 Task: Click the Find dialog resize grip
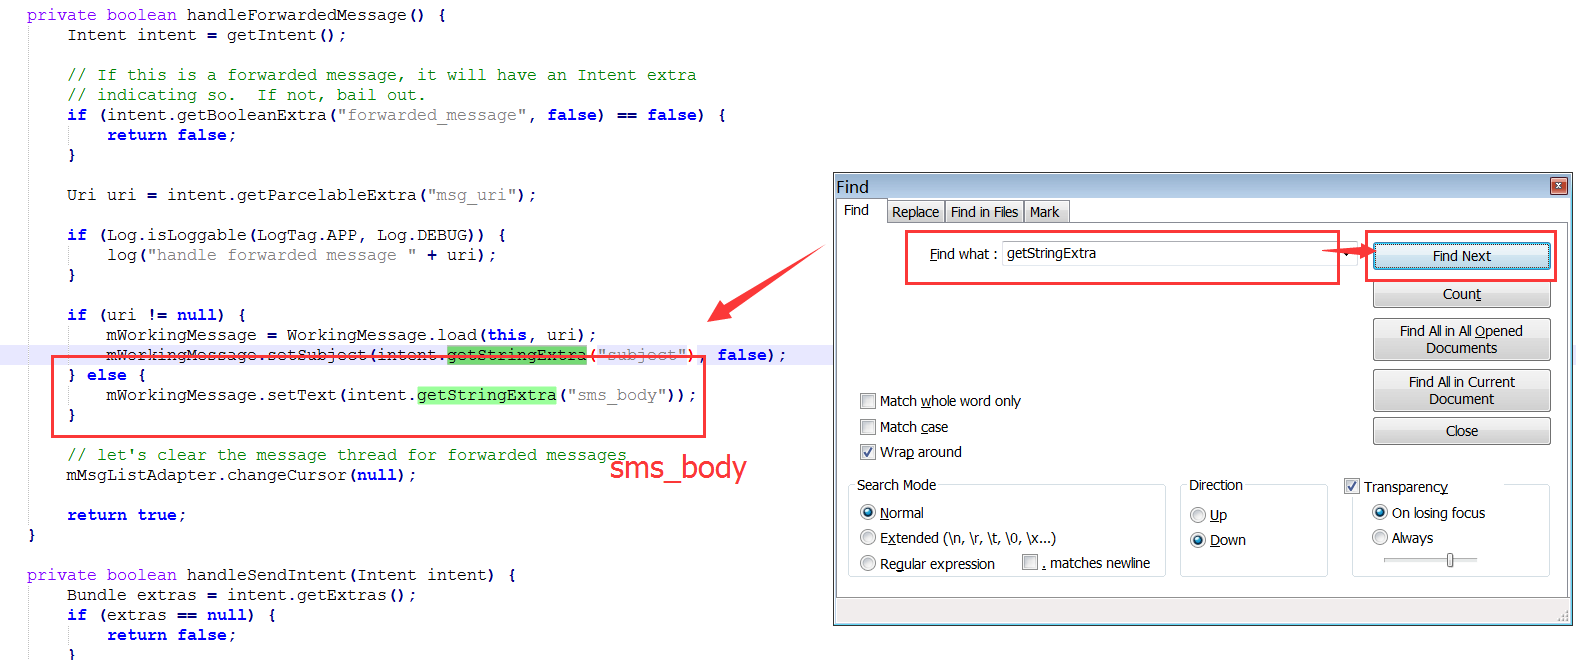[1563, 616]
